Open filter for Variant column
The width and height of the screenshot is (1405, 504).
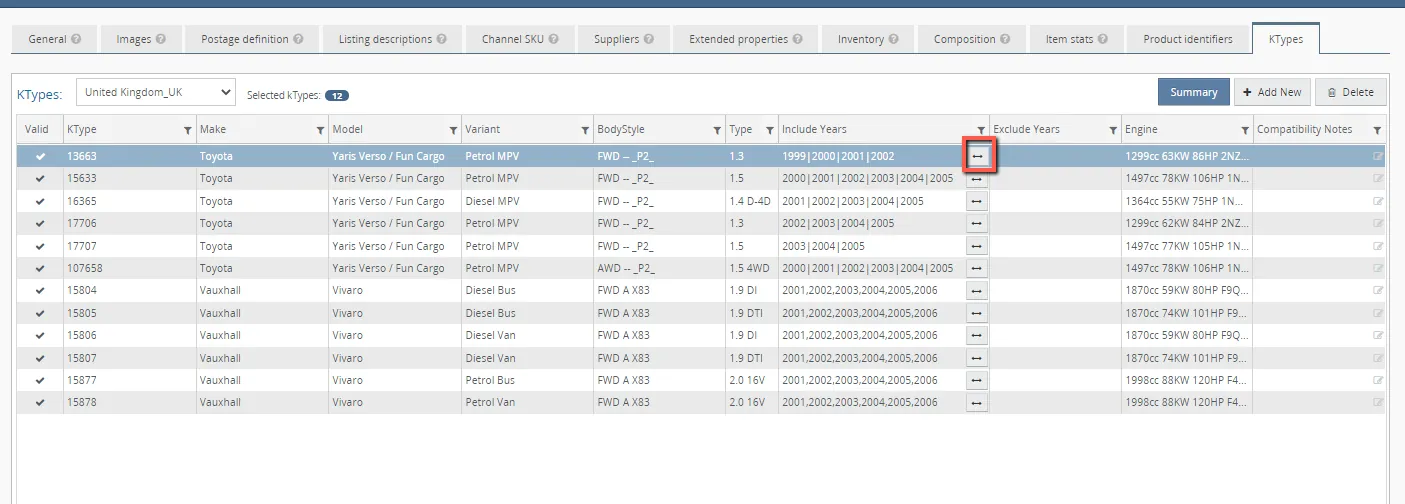click(x=585, y=130)
